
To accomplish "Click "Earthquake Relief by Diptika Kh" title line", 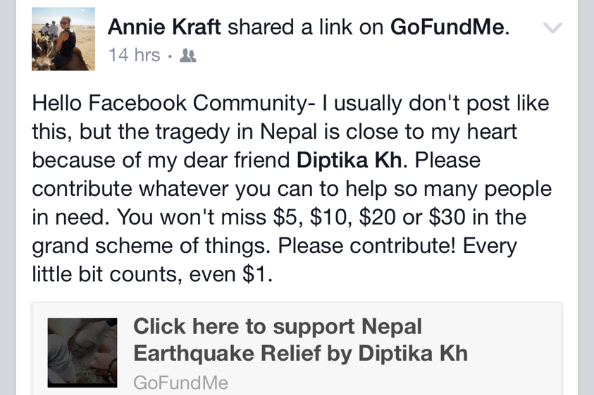I will pyautogui.click(x=300, y=354).
